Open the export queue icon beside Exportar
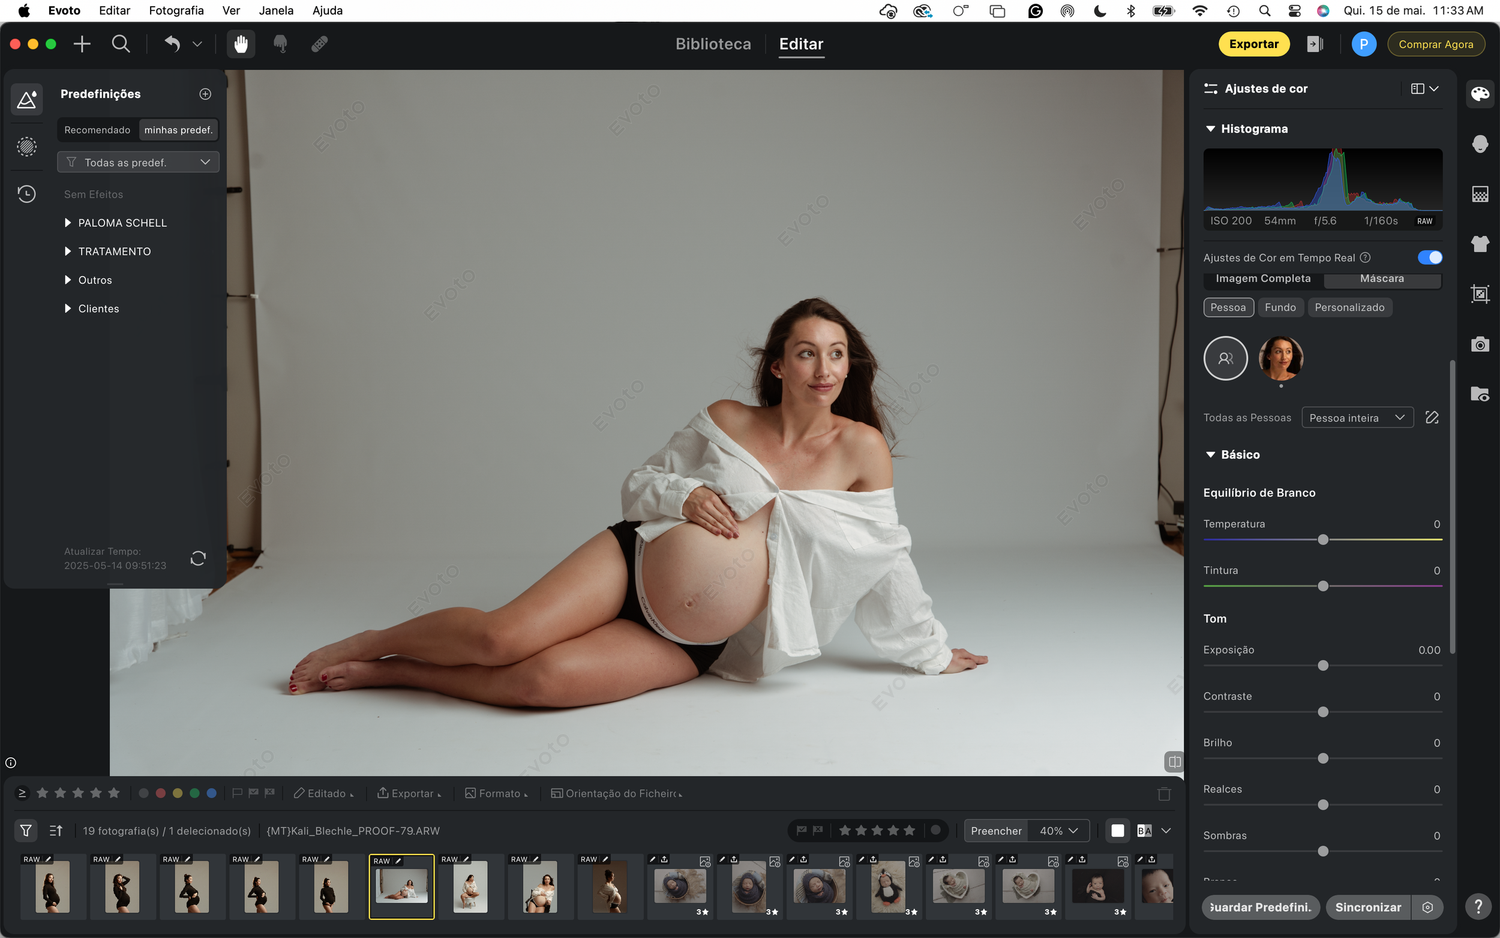This screenshot has height=938, width=1500. pyautogui.click(x=1315, y=44)
